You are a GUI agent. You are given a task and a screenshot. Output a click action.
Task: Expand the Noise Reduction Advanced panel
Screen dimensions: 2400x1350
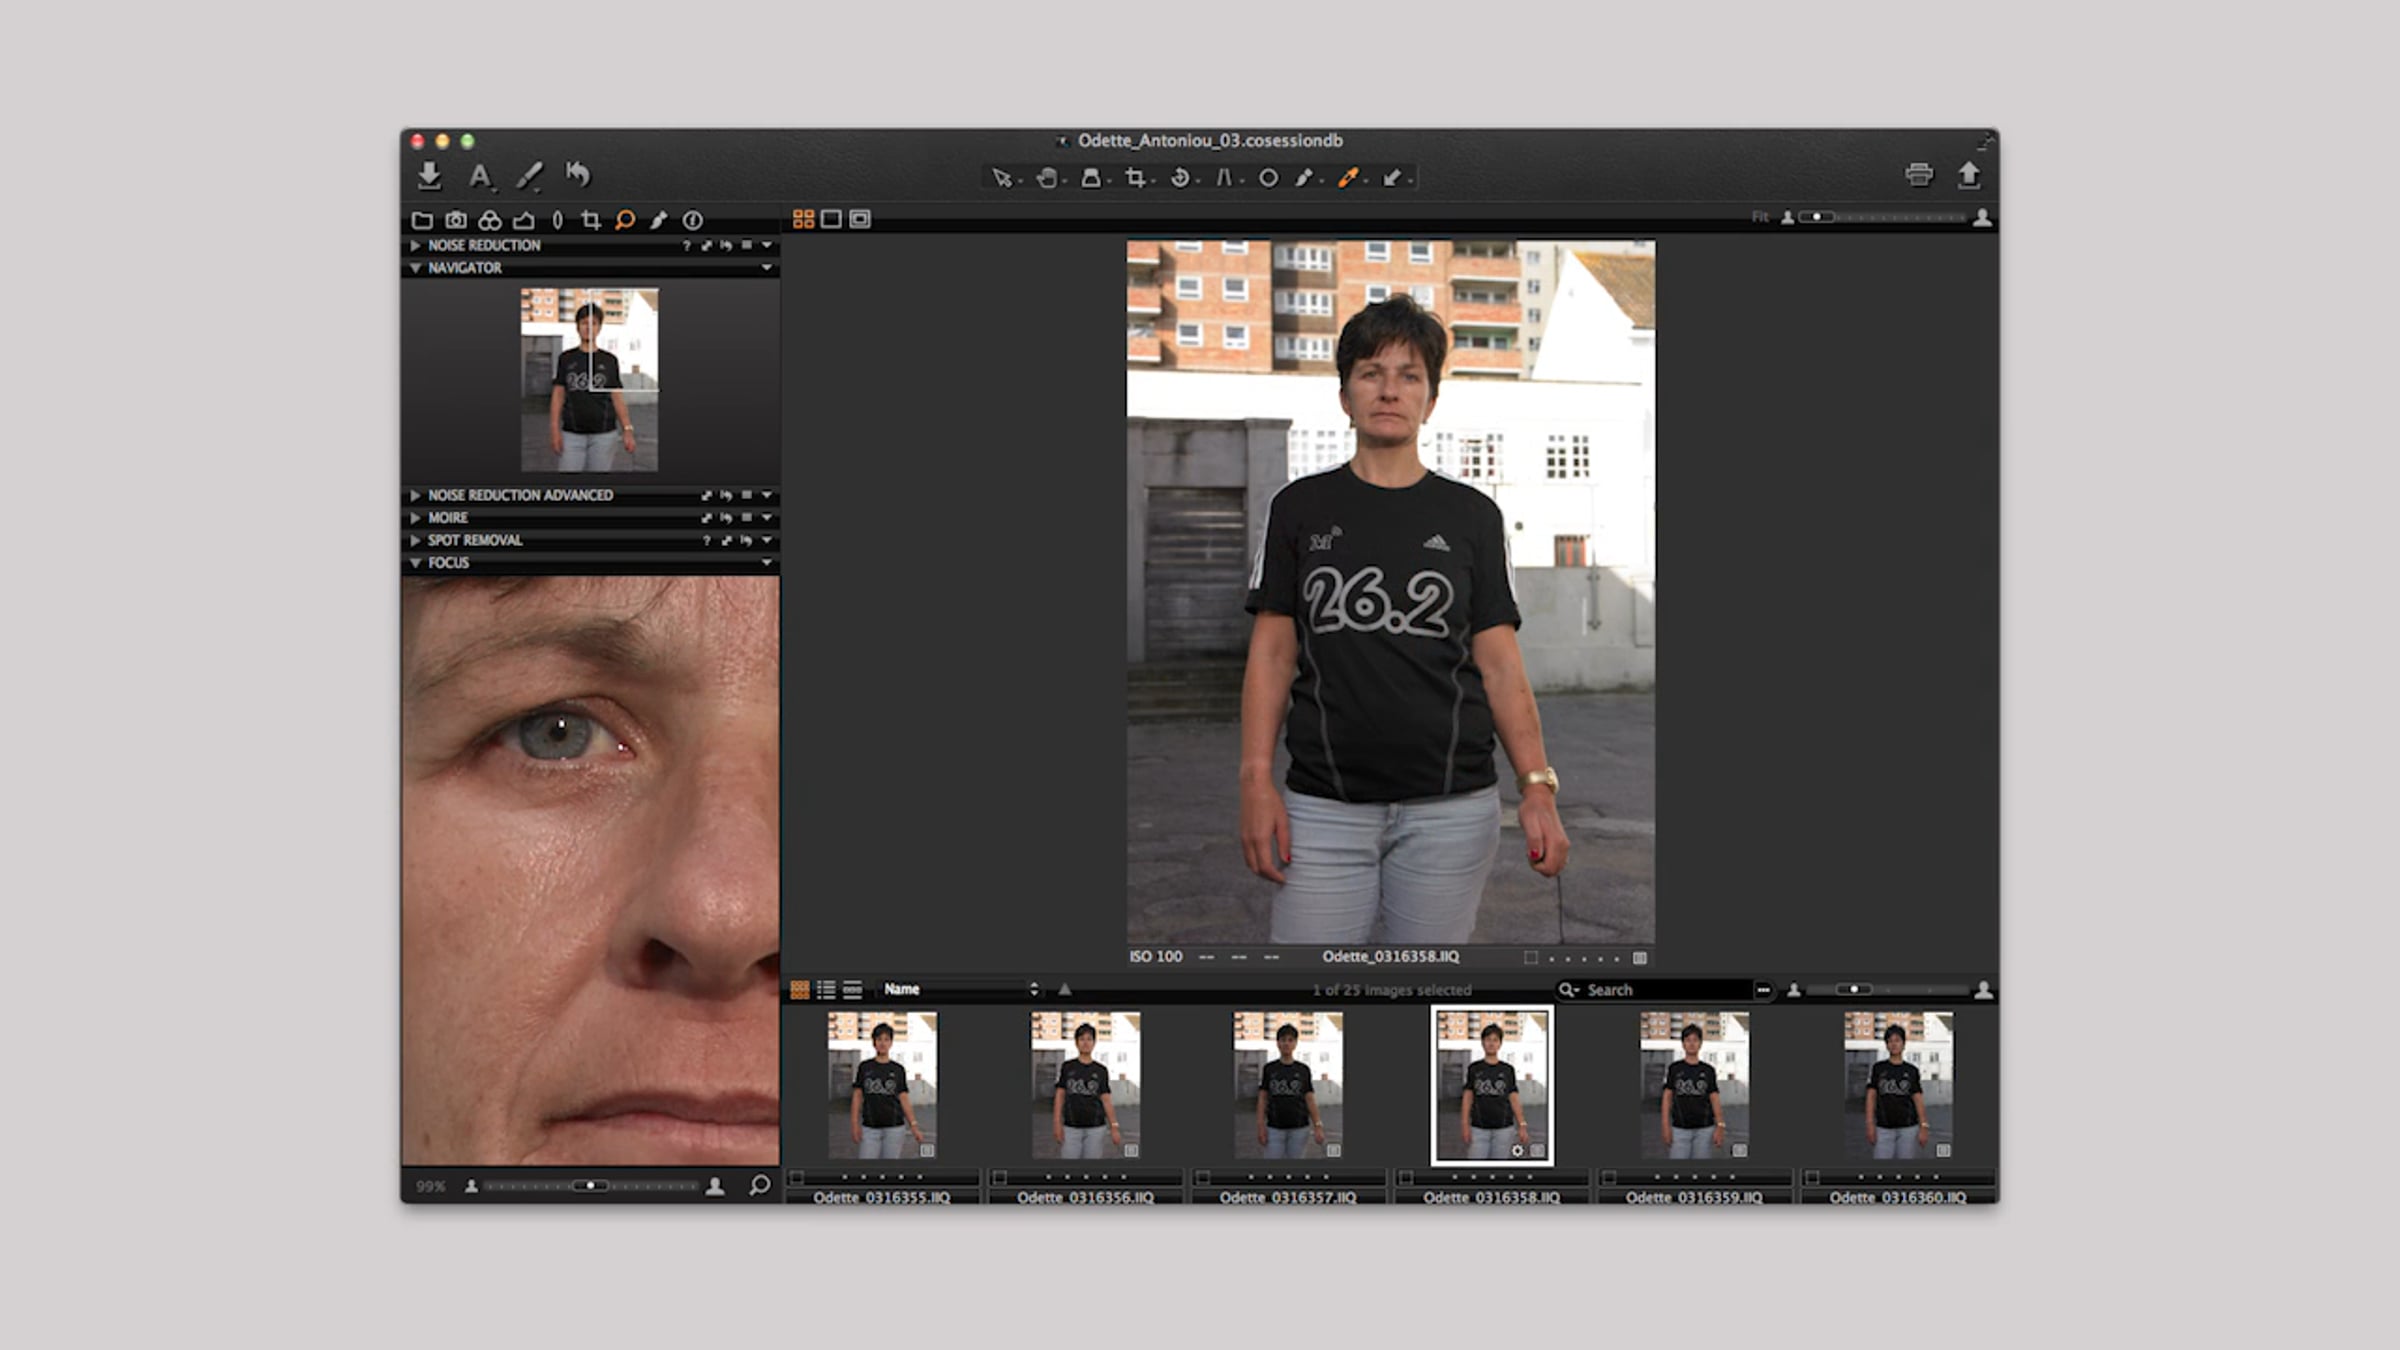[x=415, y=495]
